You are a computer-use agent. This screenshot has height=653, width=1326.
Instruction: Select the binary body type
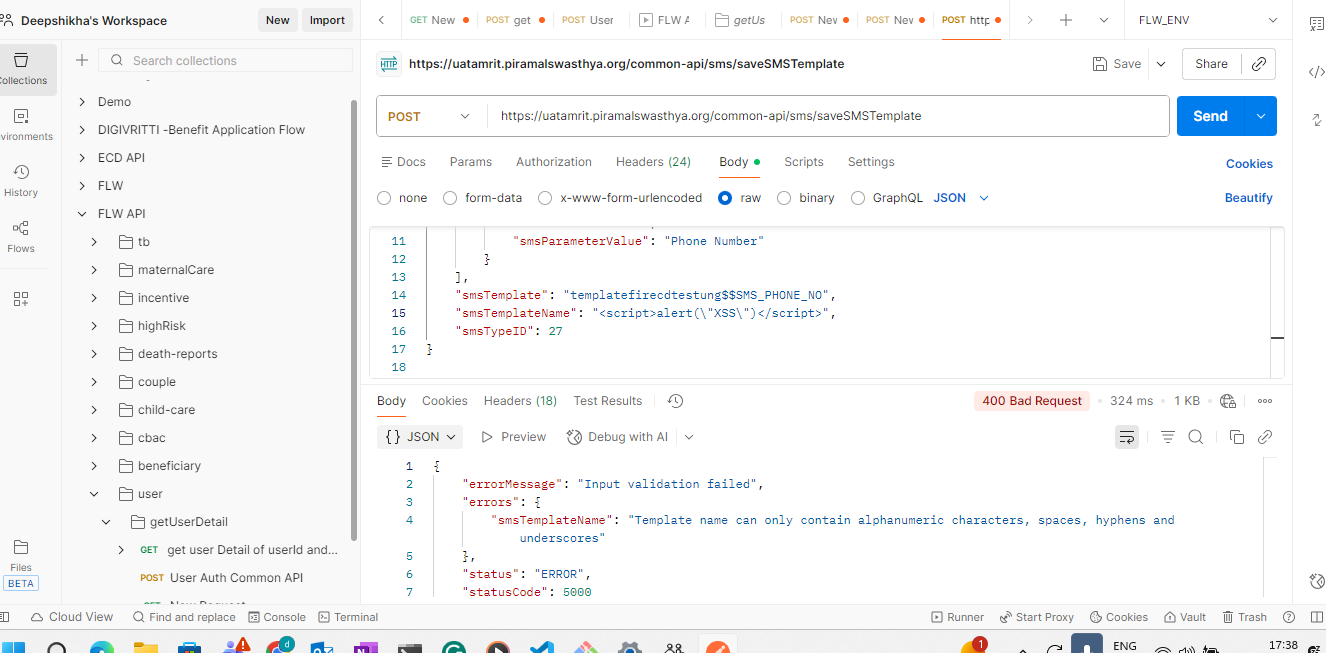pyautogui.click(x=784, y=198)
